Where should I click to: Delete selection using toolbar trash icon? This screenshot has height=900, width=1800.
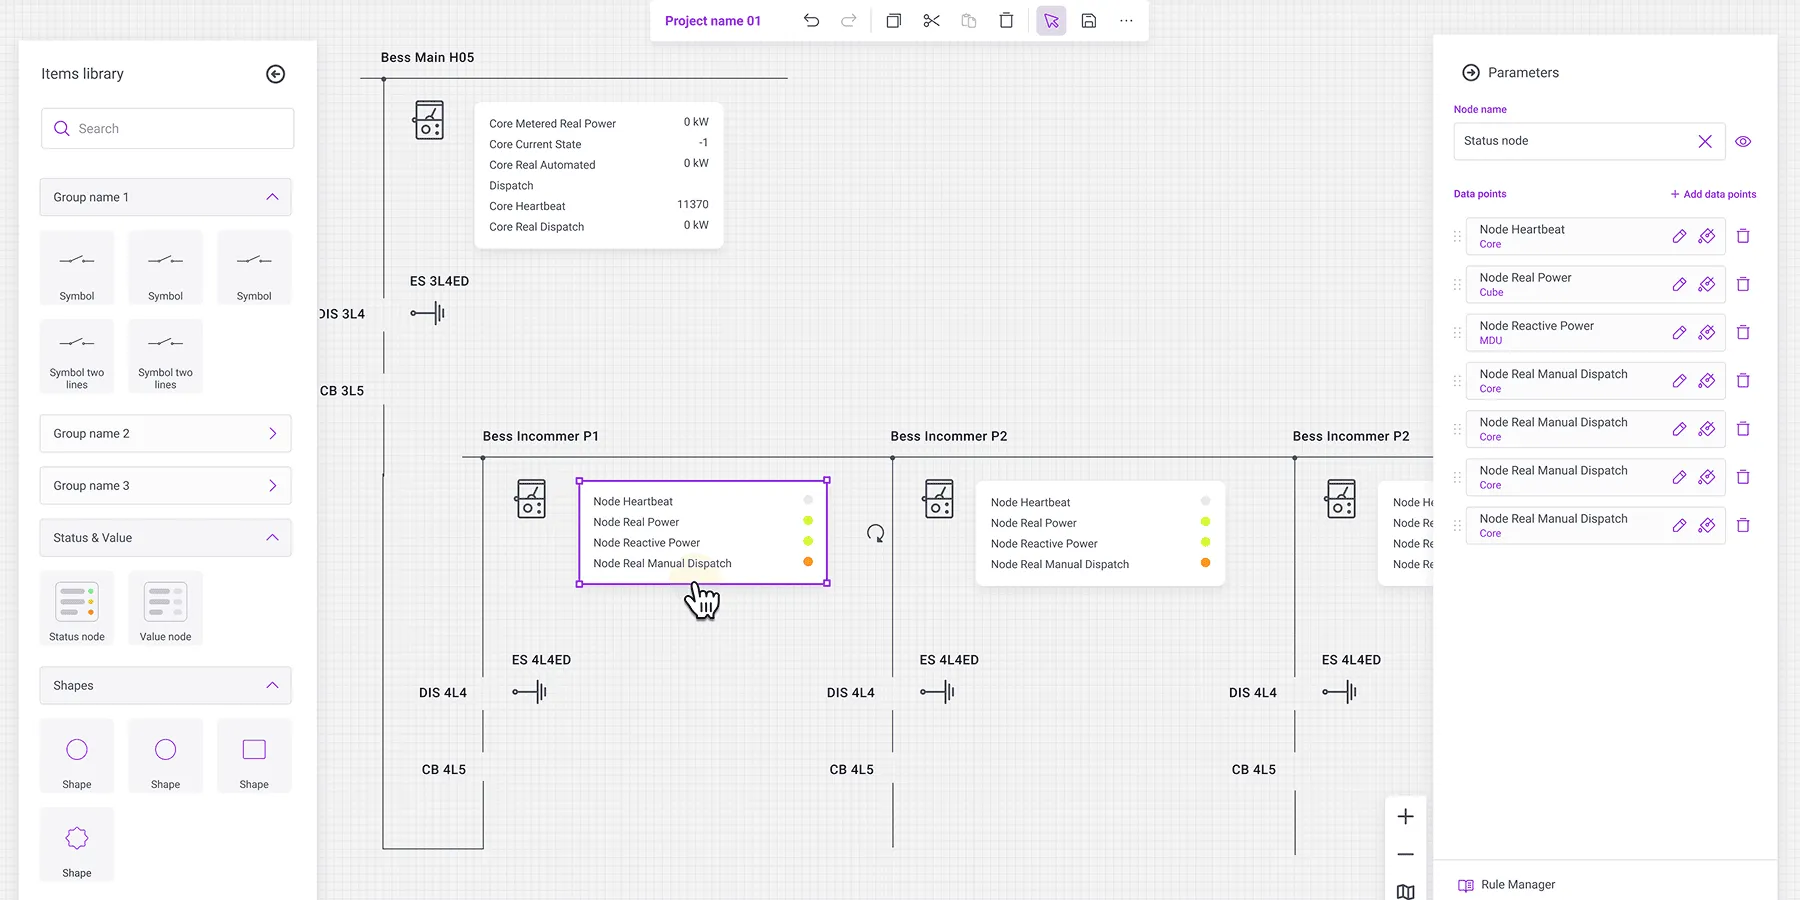[1006, 21]
